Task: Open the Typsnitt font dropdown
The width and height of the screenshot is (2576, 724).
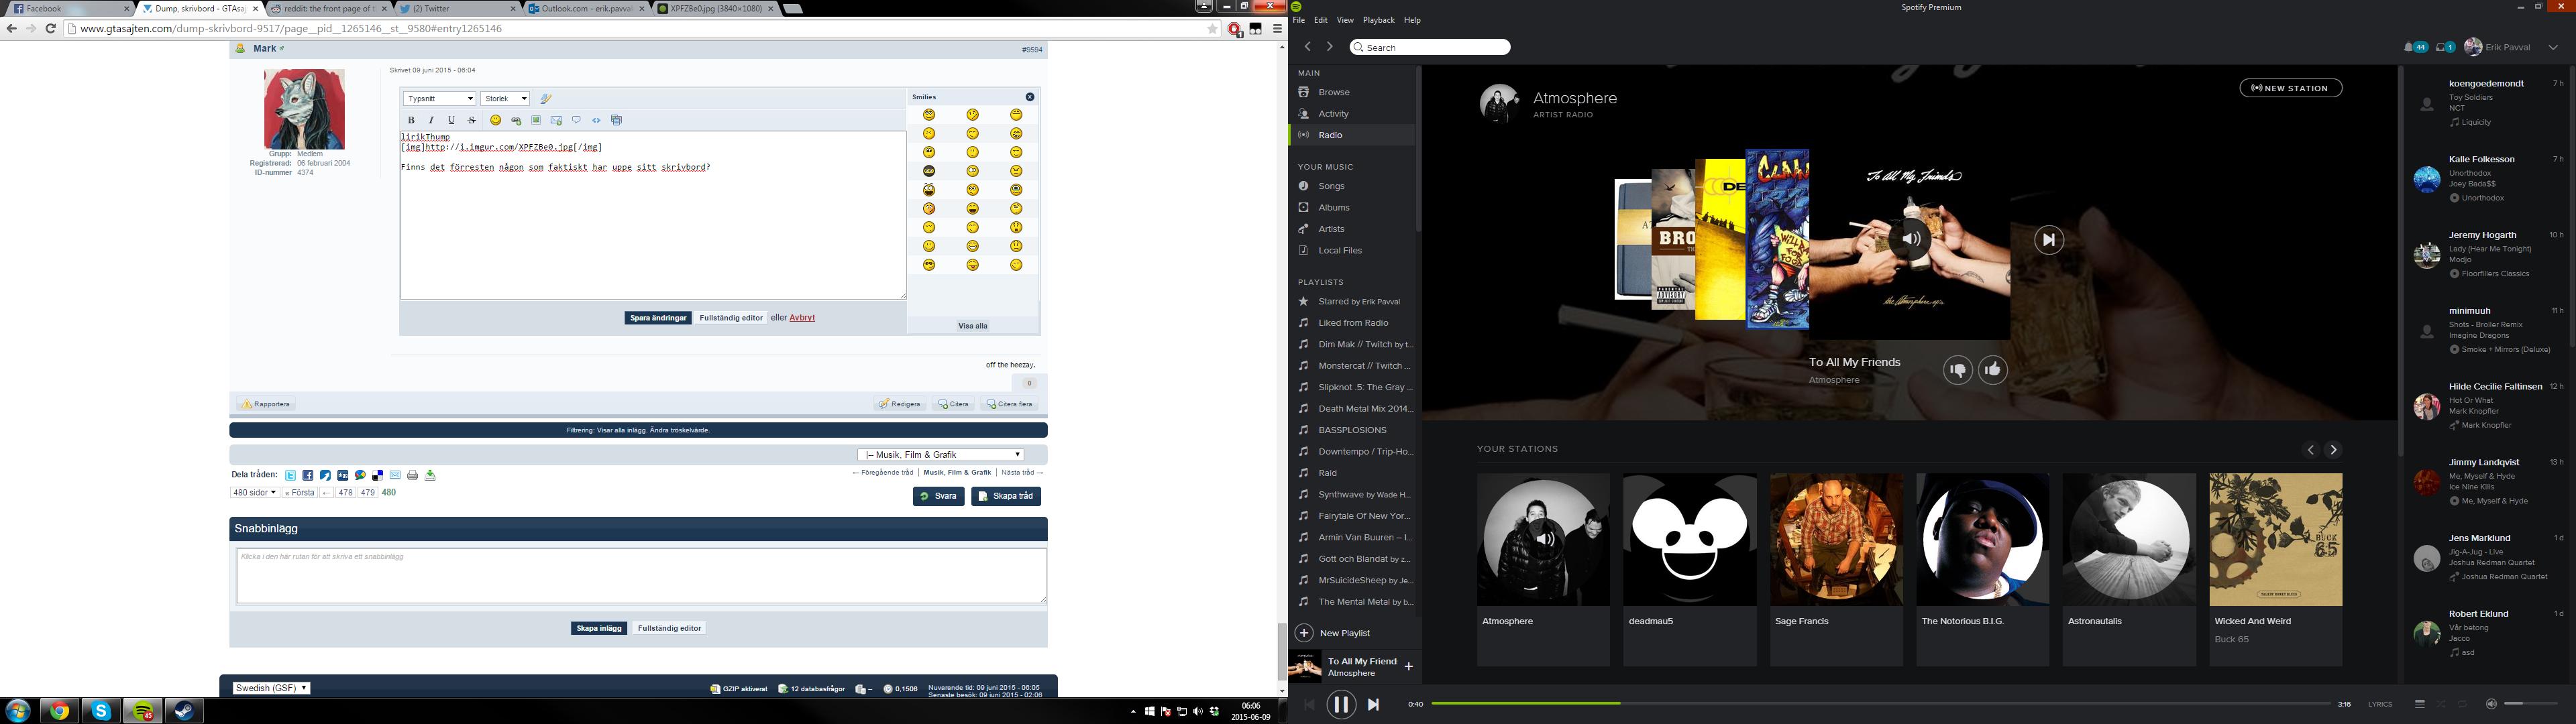Action: point(440,98)
